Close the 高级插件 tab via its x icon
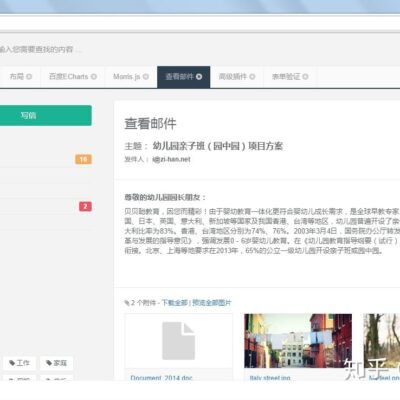The image size is (400, 400). [252, 77]
